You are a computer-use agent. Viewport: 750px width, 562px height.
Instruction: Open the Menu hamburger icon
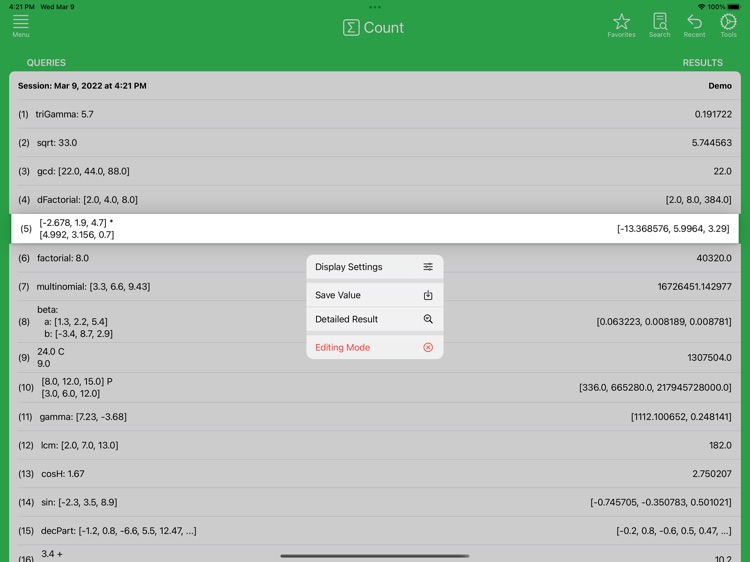[x=21, y=22]
